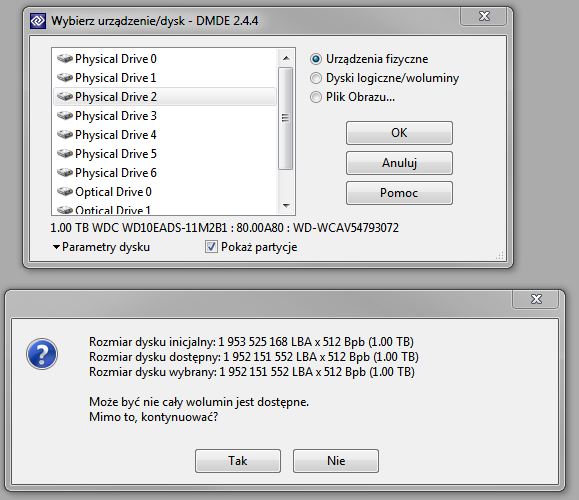This screenshot has height=500, width=579.
Task: Expand the Parametry dysku section
Action: tap(101, 247)
